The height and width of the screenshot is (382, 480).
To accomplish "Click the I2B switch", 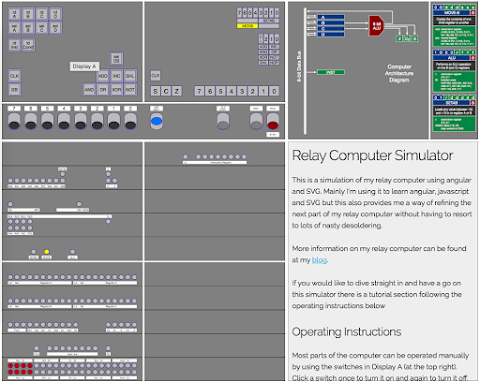I will tap(14, 90).
